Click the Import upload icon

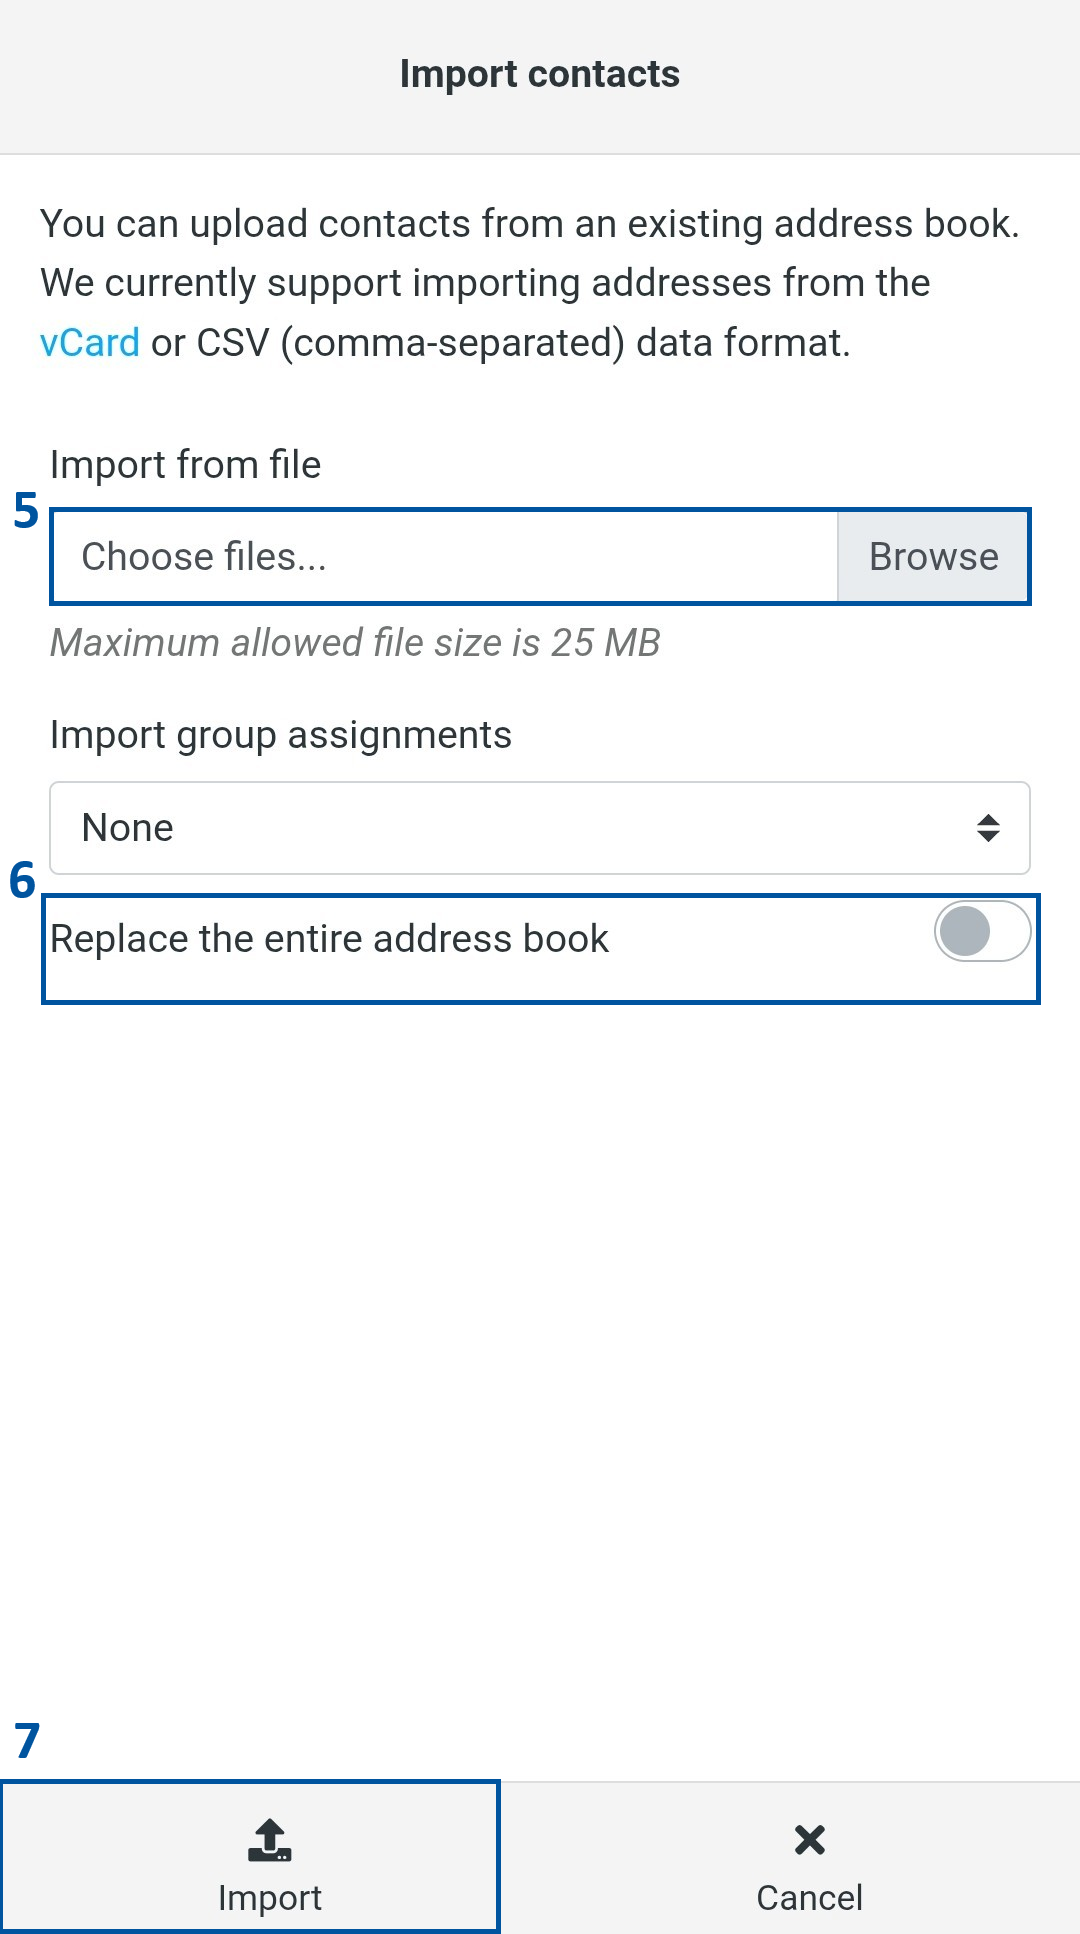[x=270, y=1840]
